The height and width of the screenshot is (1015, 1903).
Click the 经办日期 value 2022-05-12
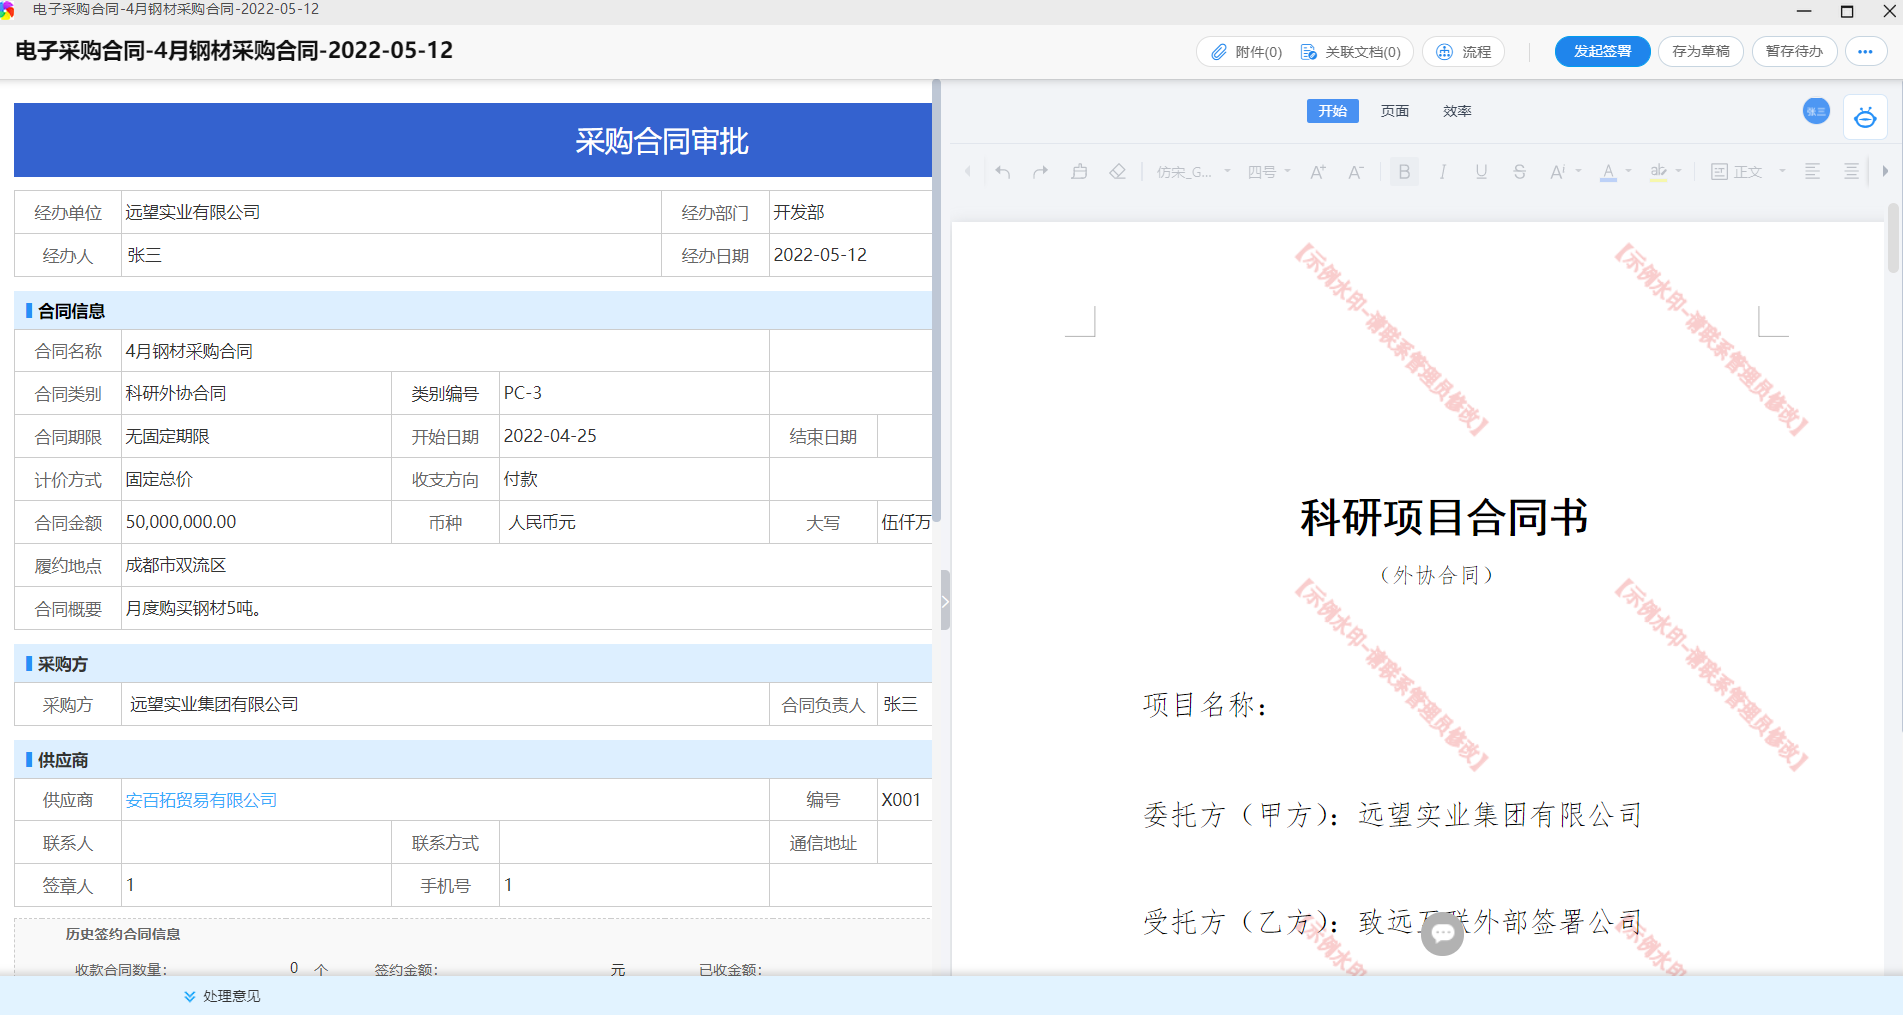(x=820, y=255)
